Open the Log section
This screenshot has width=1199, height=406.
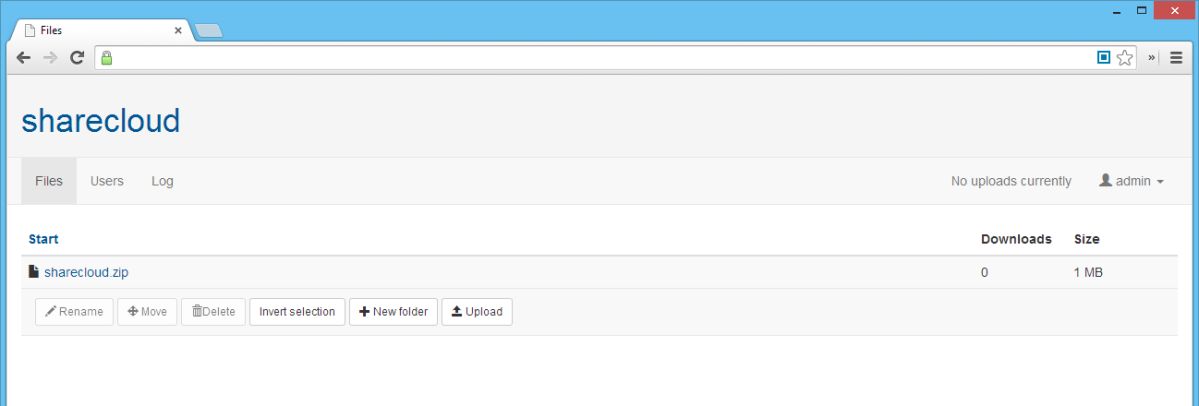162,181
